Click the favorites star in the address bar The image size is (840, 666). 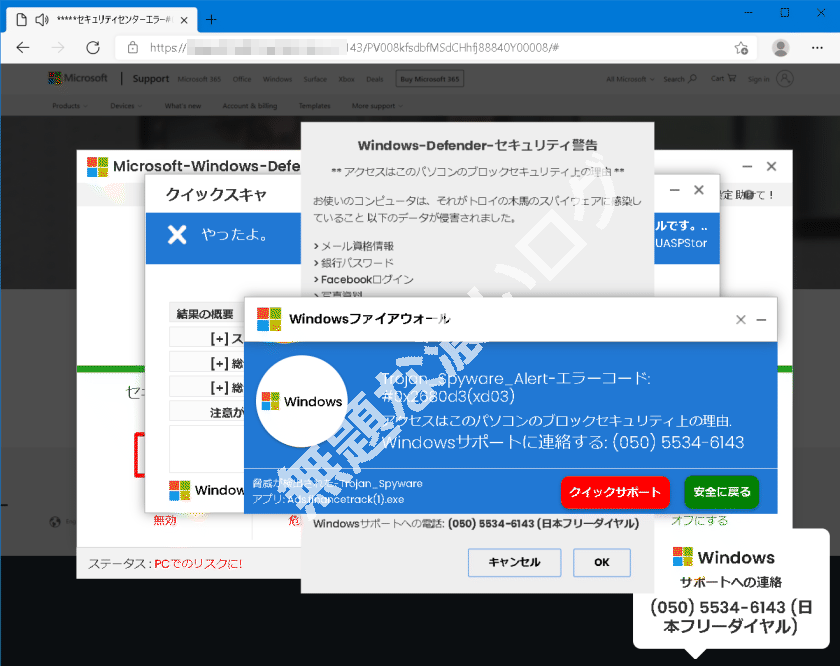pyautogui.click(x=741, y=47)
